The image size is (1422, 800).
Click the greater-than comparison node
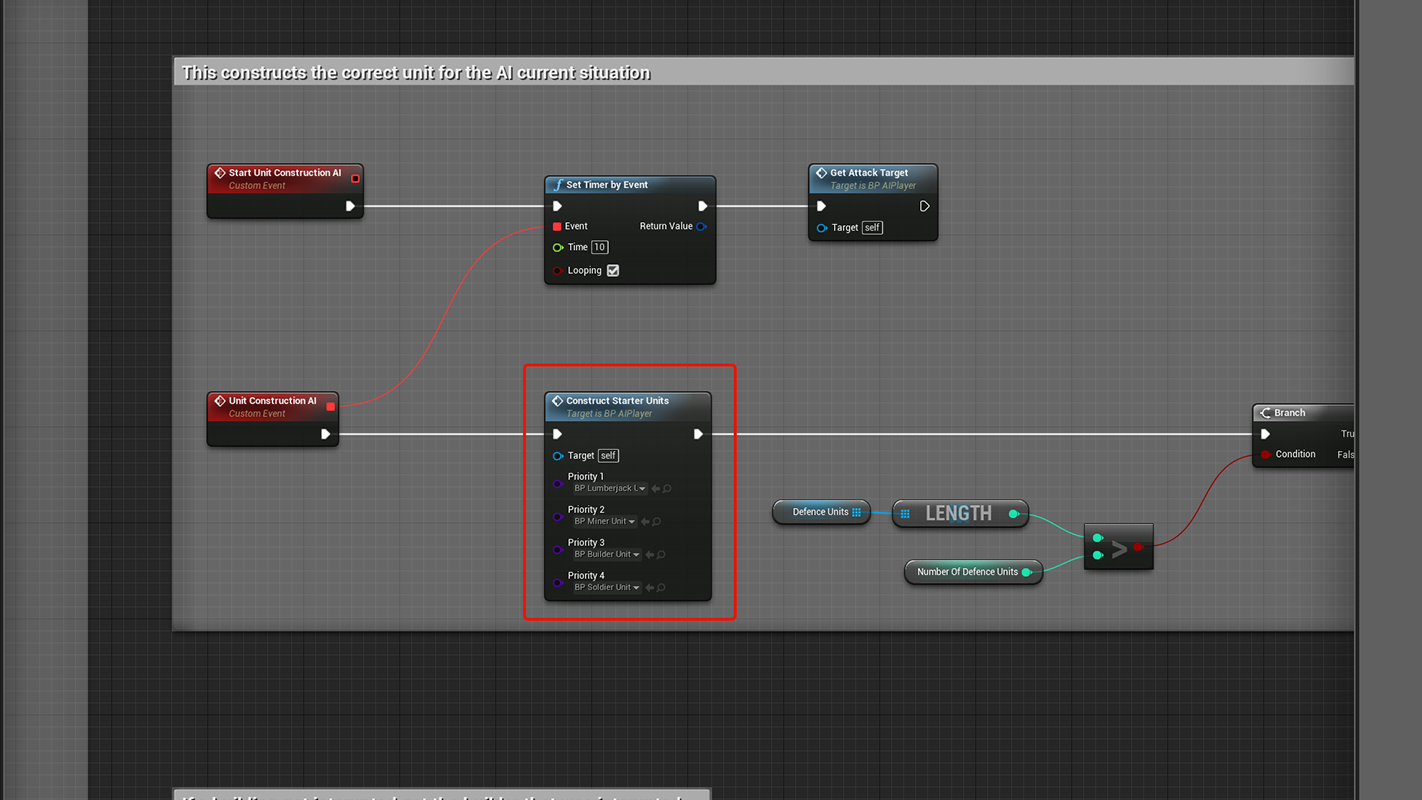coord(1119,548)
